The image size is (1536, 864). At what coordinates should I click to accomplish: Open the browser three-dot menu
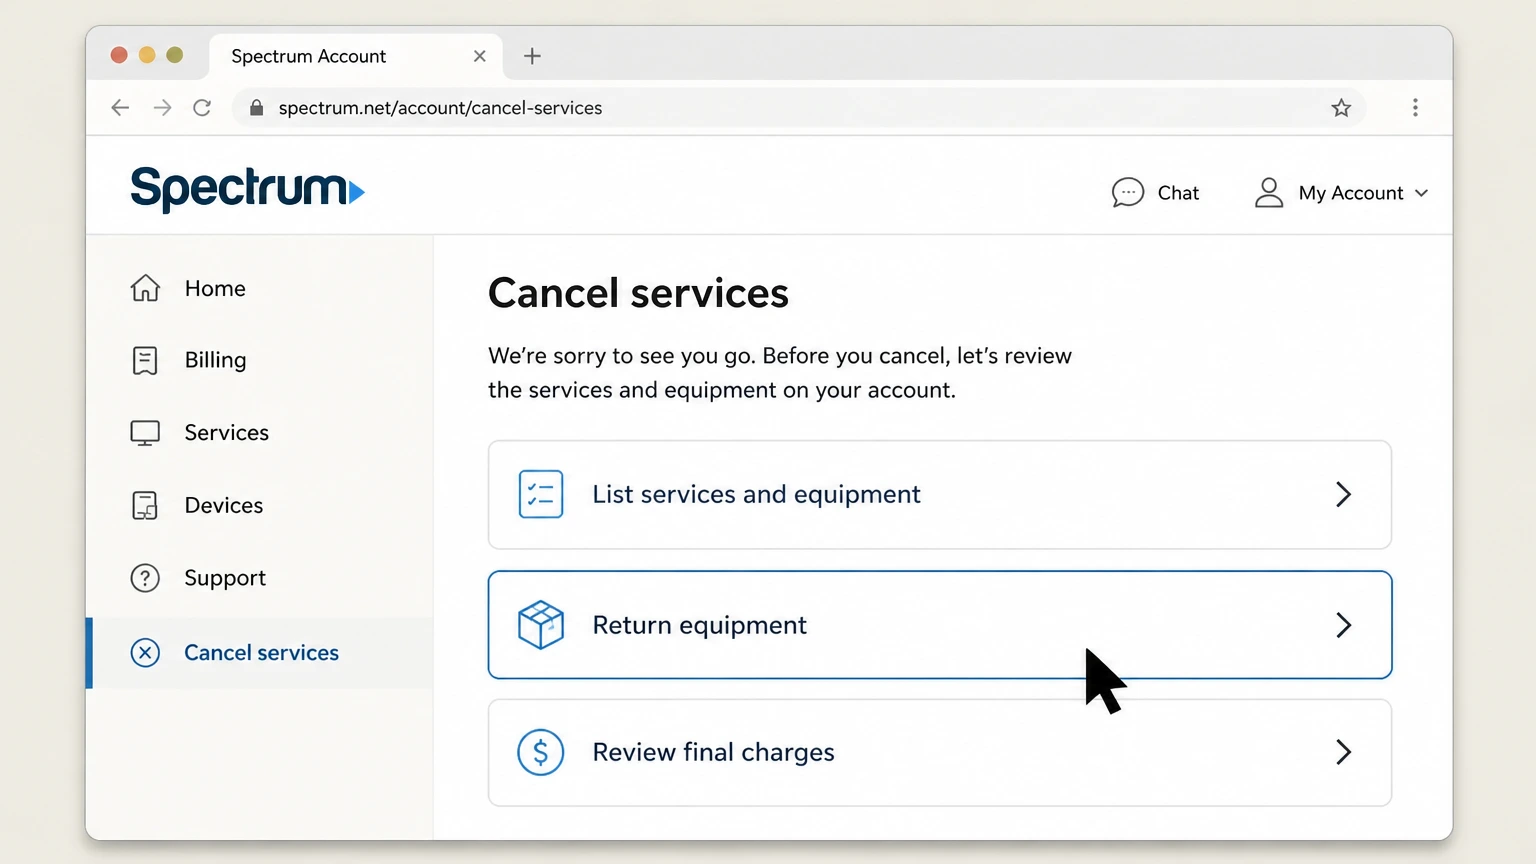click(1415, 108)
